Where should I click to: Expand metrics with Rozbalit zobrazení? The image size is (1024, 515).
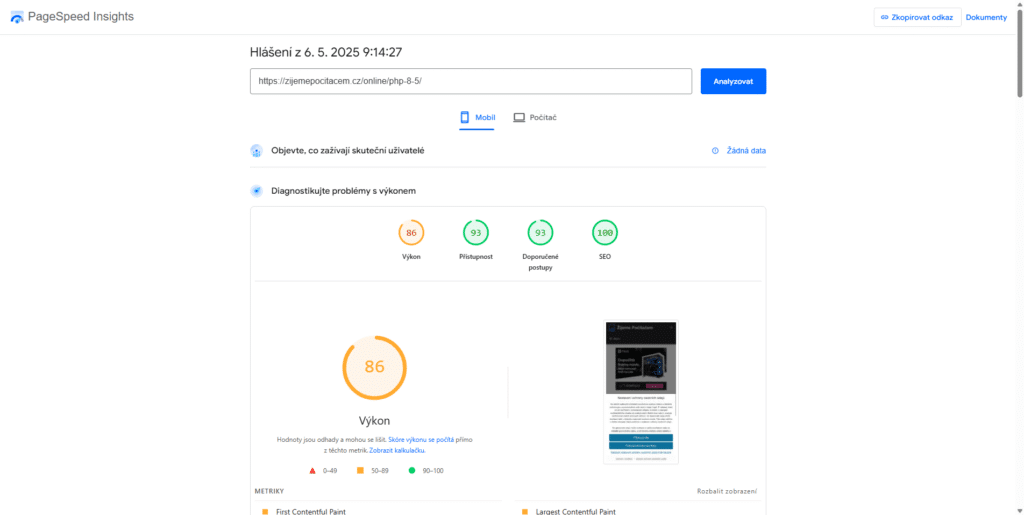pyautogui.click(x=726, y=491)
